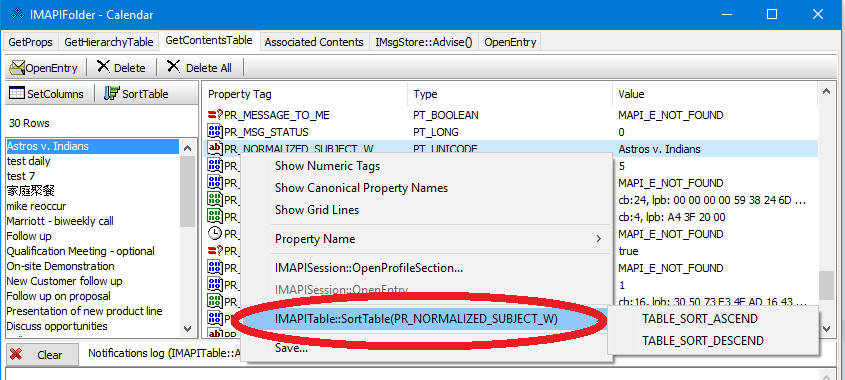Click the Value column header
This screenshot has width=845, height=380.
coord(715,94)
